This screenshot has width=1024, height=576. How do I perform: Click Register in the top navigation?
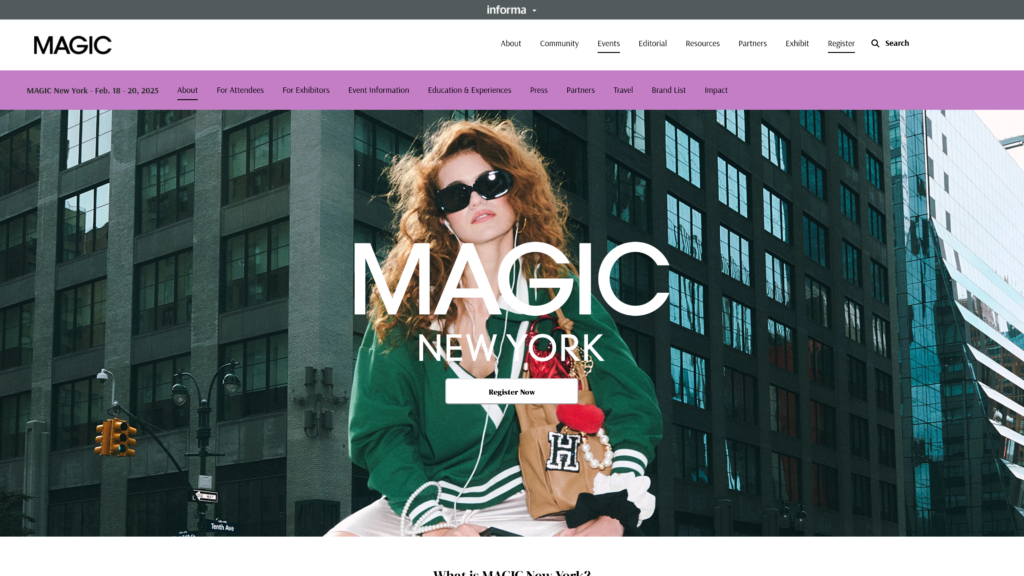pyautogui.click(x=841, y=43)
